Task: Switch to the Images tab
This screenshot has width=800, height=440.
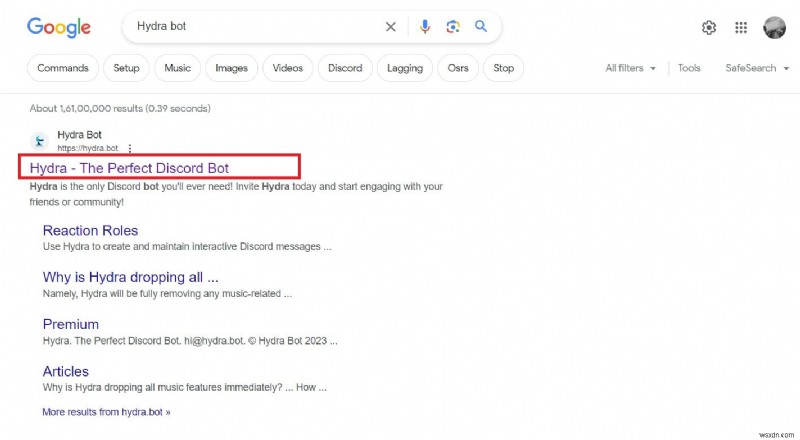Action: pyautogui.click(x=231, y=68)
